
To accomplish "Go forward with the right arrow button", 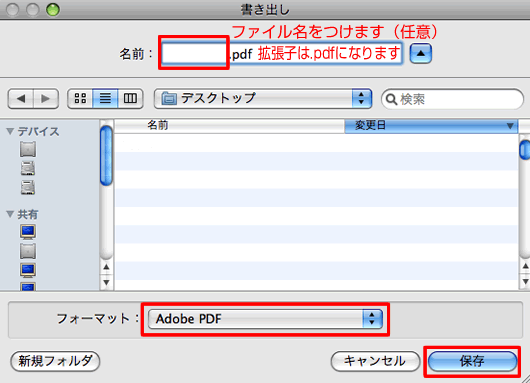I will [46, 99].
